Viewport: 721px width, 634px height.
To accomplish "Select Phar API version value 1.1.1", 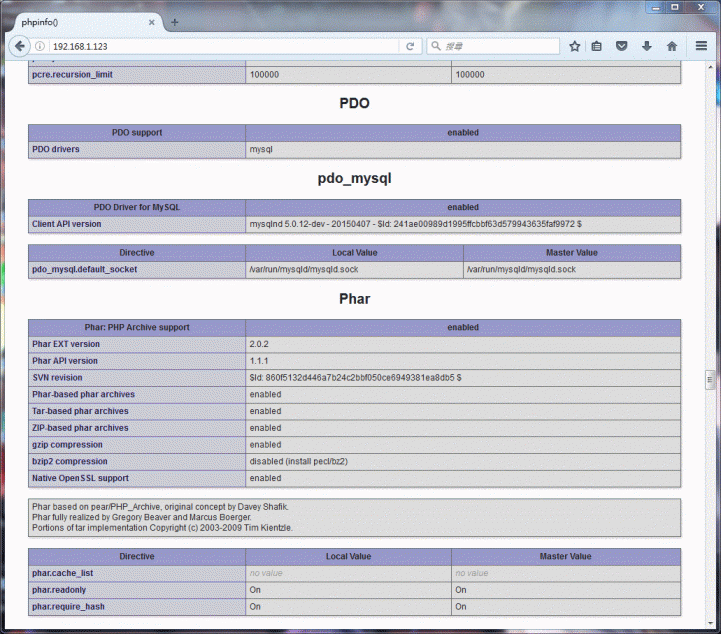I will (259, 361).
